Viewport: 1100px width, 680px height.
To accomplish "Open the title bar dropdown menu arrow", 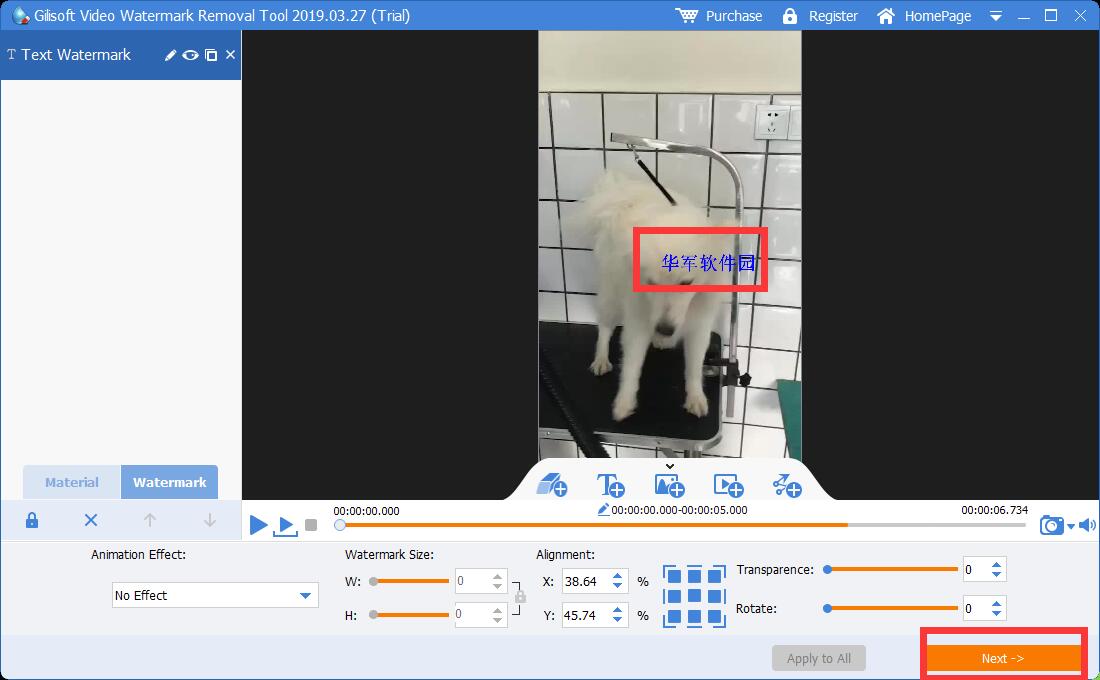I will coord(995,15).
